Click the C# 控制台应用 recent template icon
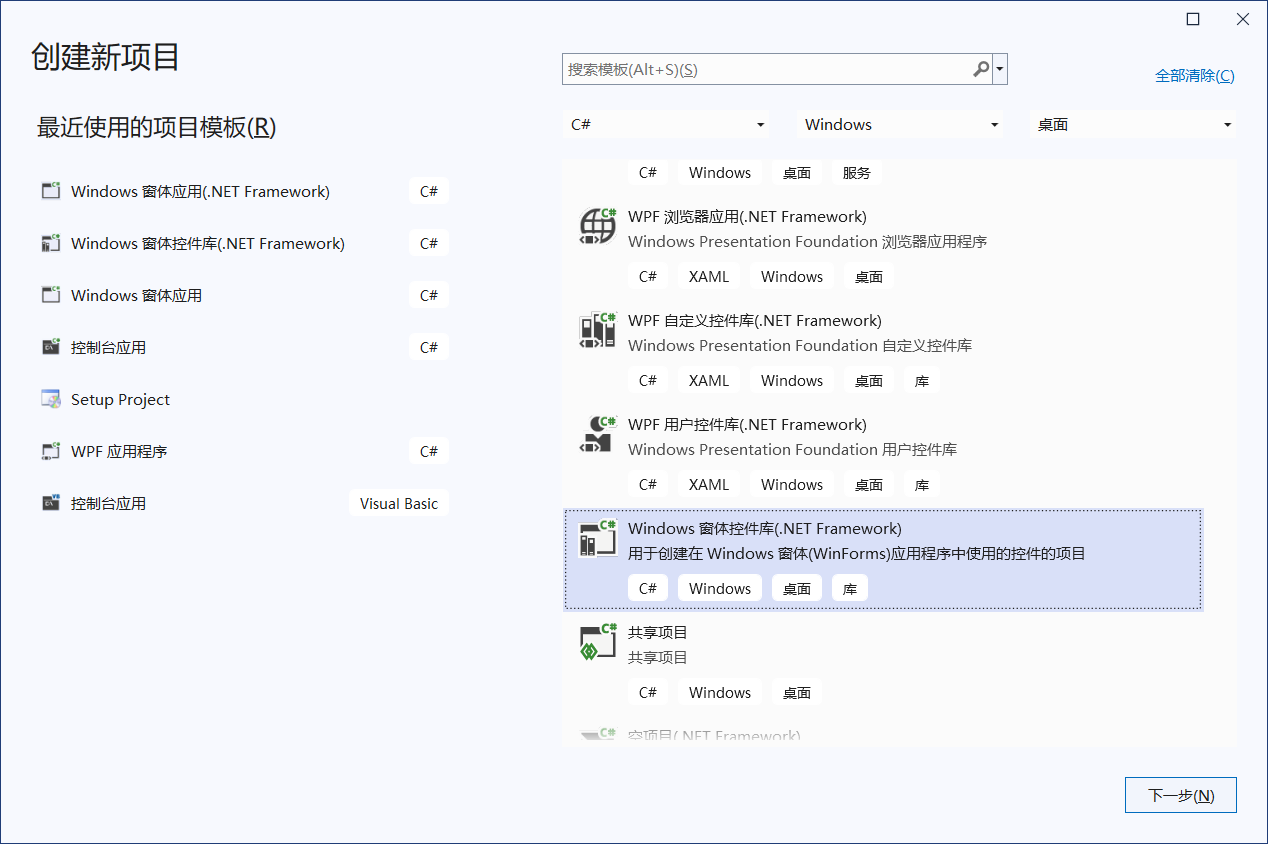 click(x=51, y=347)
